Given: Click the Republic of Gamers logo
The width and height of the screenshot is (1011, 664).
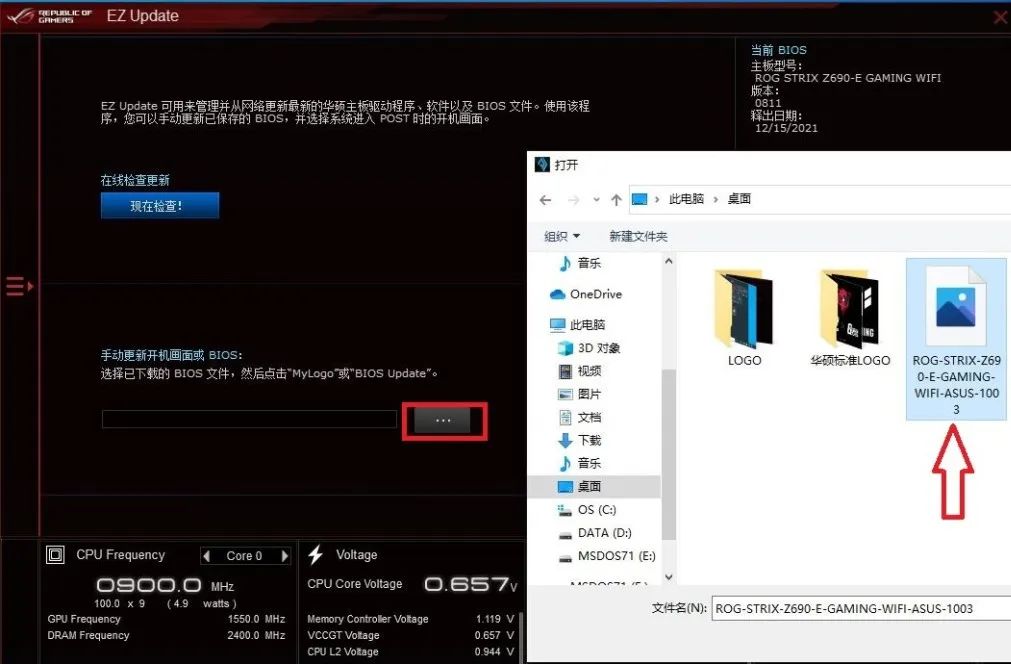Looking at the screenshot, I should coord(49,16).
